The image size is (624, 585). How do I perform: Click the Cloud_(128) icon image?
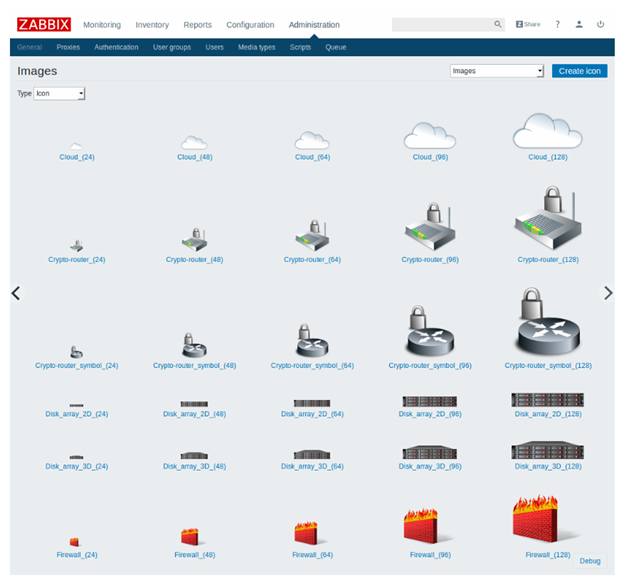click(548, 131)
